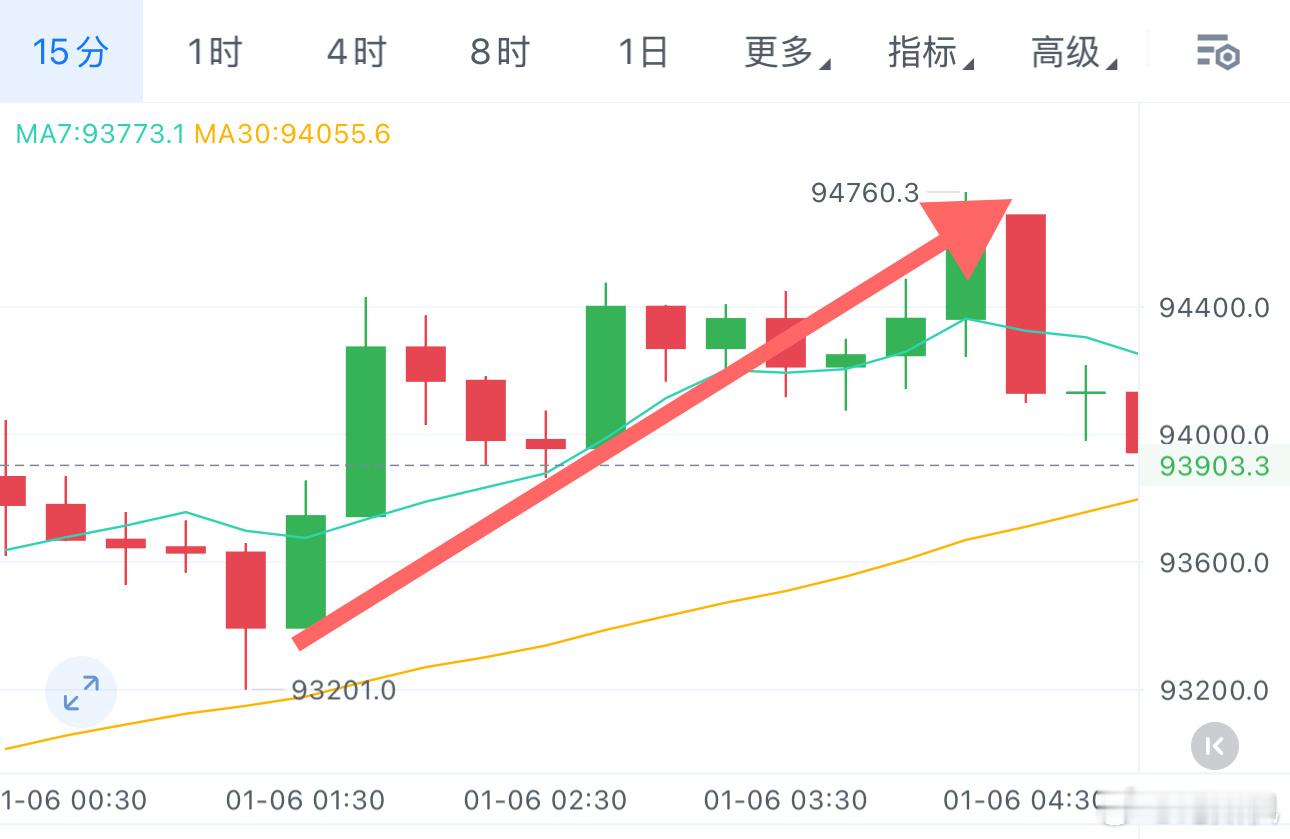Click the 93201.0 low price marker
This screenshot has height=839, width=1290.
(343, 690)
